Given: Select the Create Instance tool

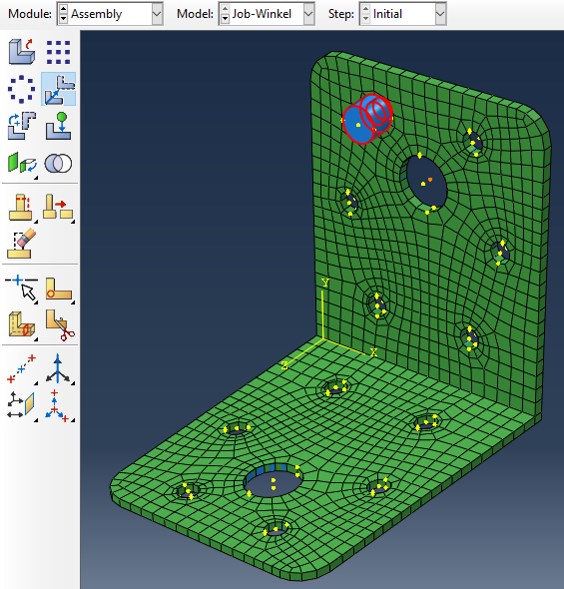Looking at the screenshot, I should click(x=22, y=51).
